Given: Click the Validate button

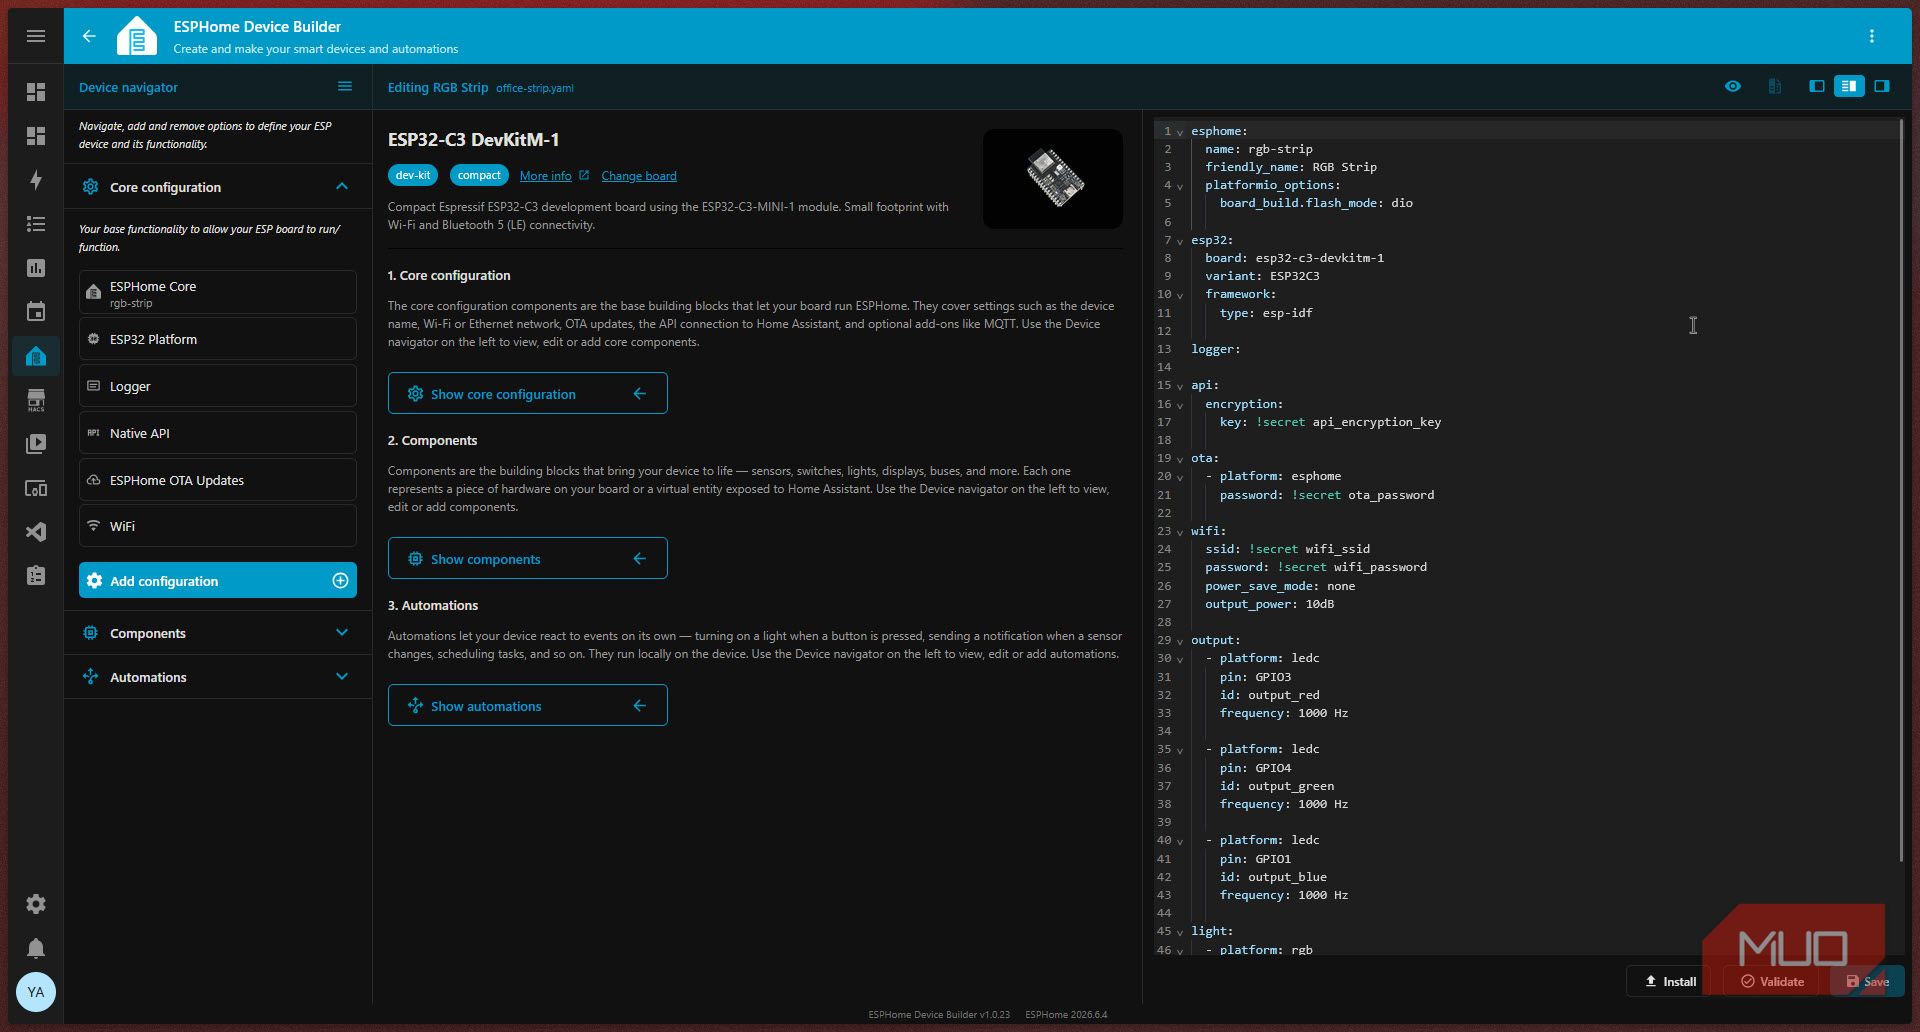Looking at the screenshot, I should coord(1773,981).
